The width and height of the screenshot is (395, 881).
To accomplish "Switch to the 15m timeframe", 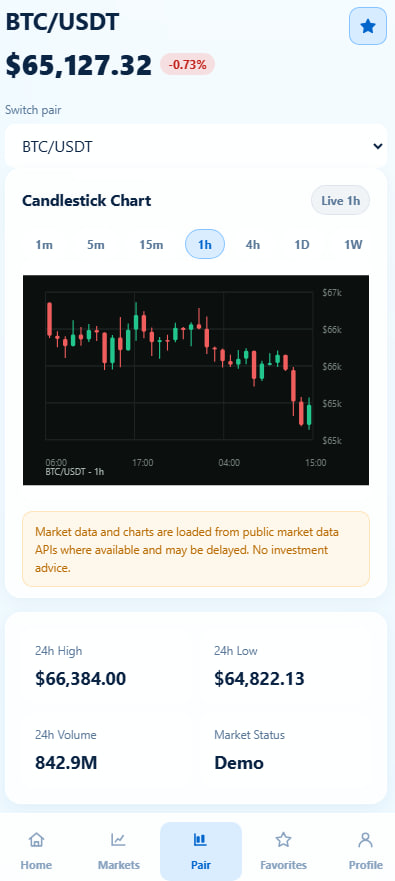I will point(151,244).
